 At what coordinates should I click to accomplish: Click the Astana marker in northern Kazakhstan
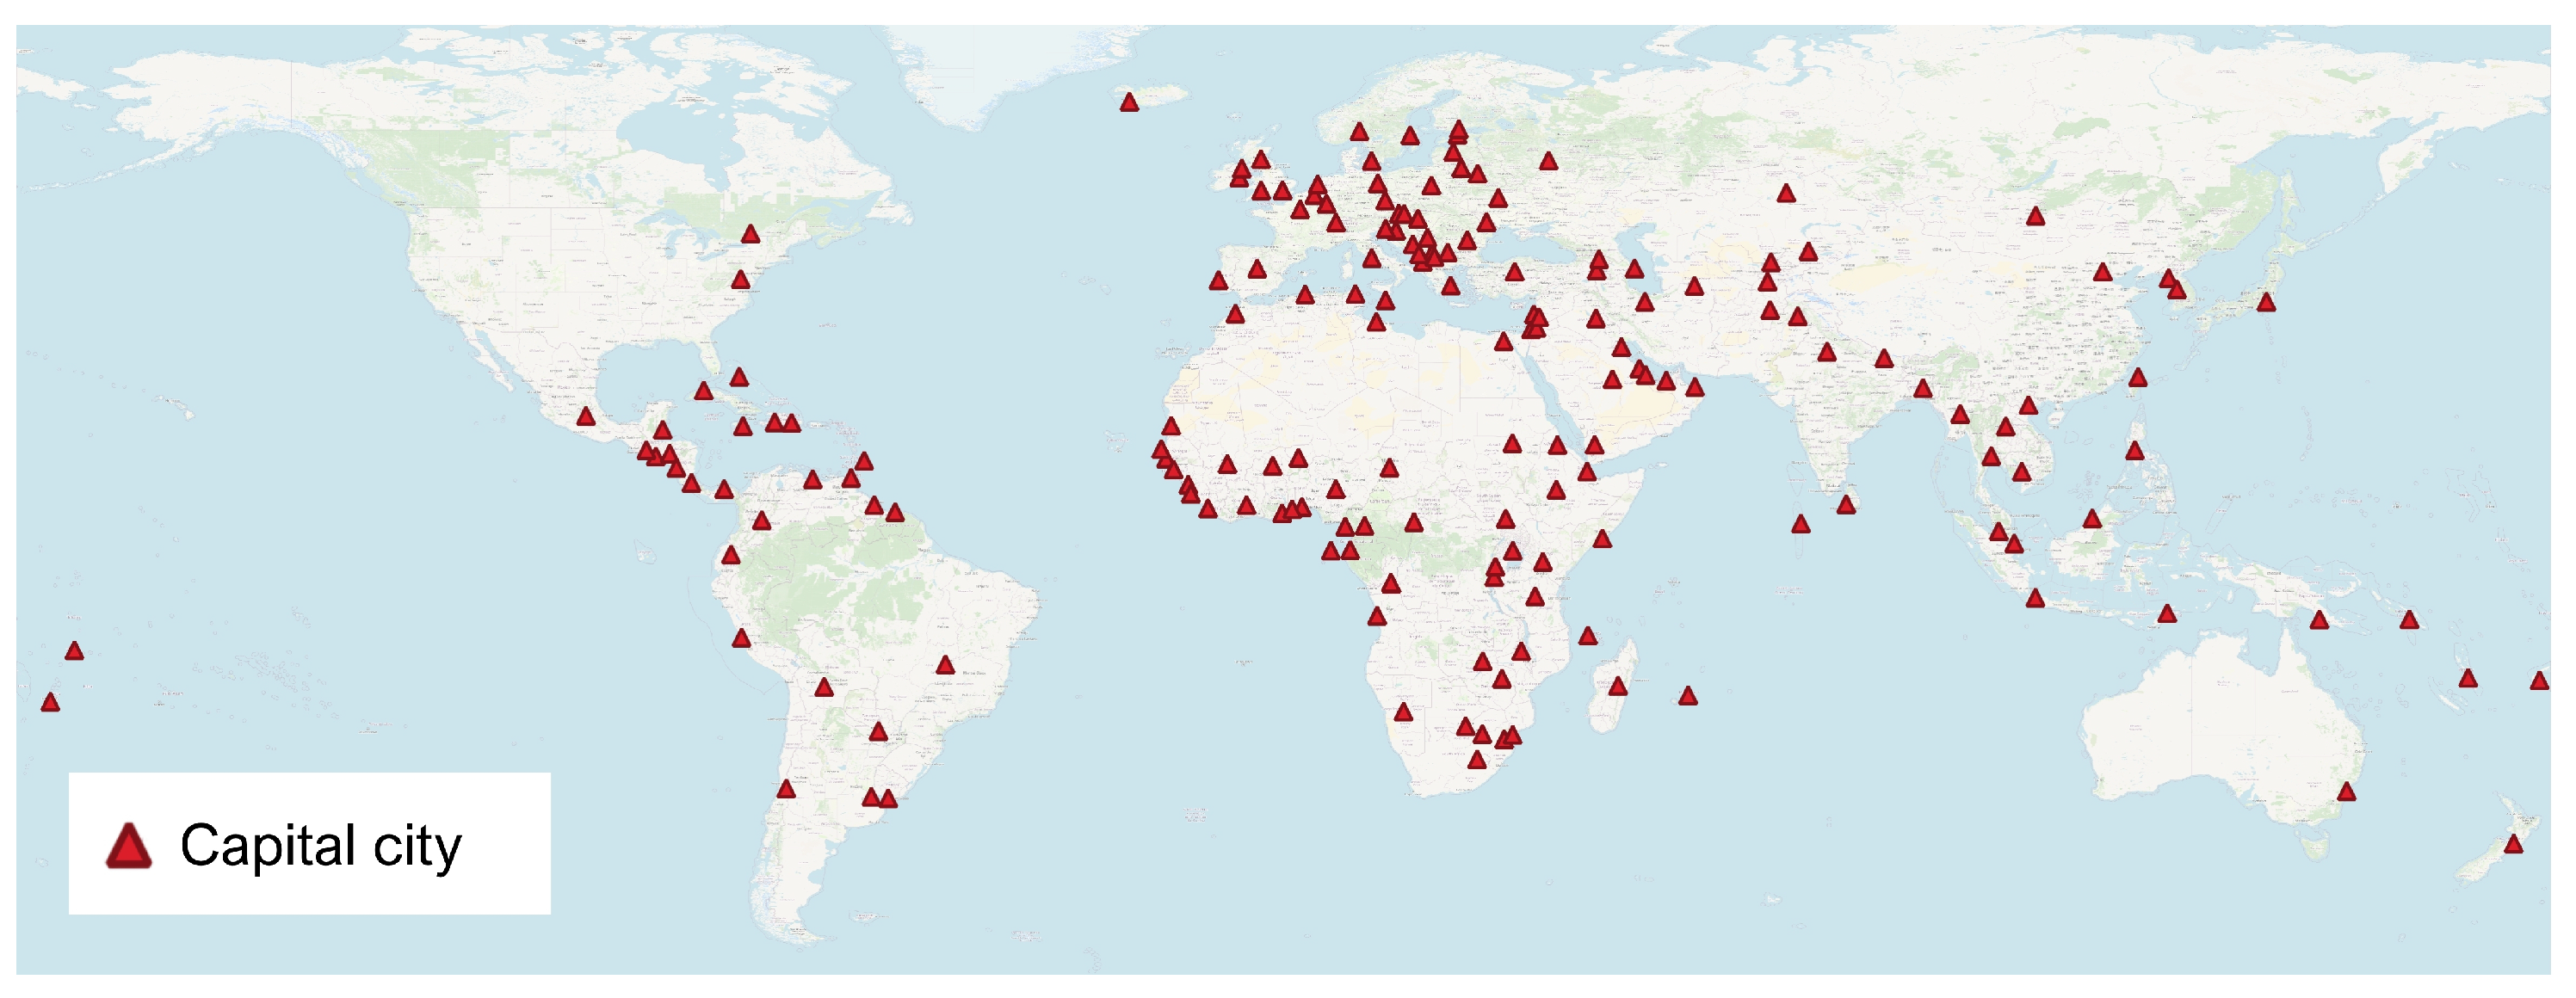click(1786, 193)
